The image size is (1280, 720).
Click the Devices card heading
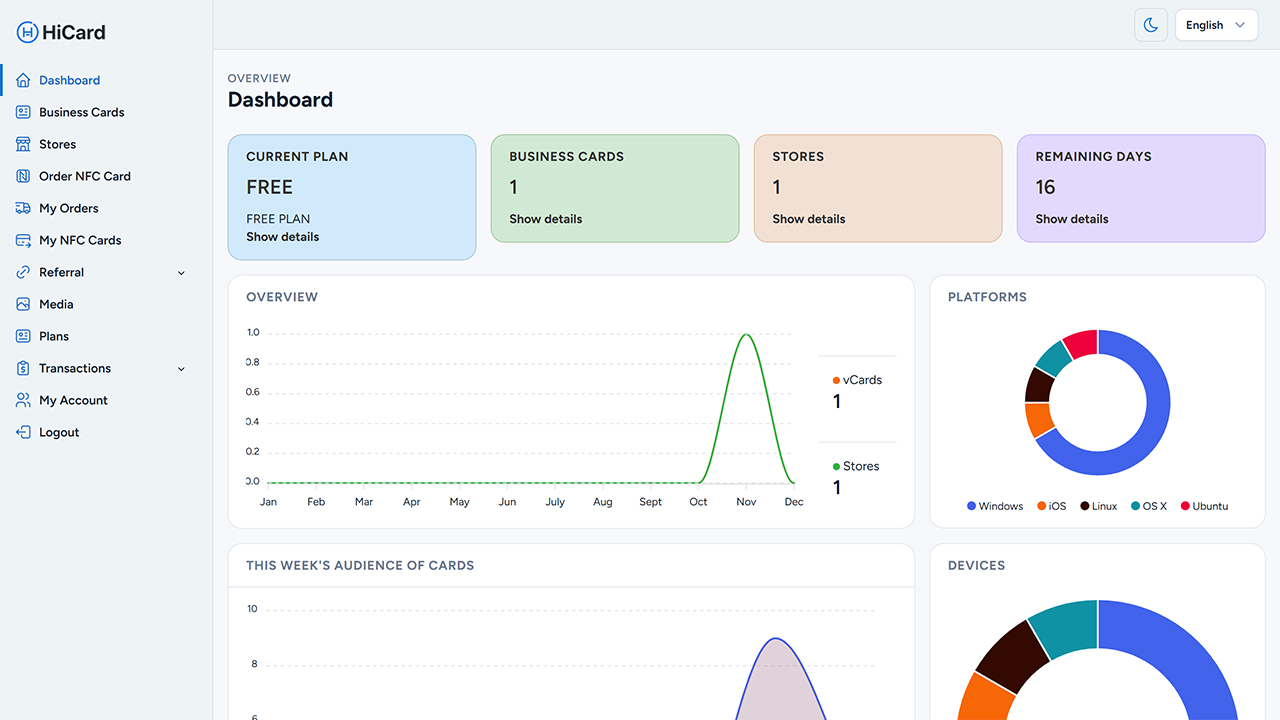coord(977,565)
